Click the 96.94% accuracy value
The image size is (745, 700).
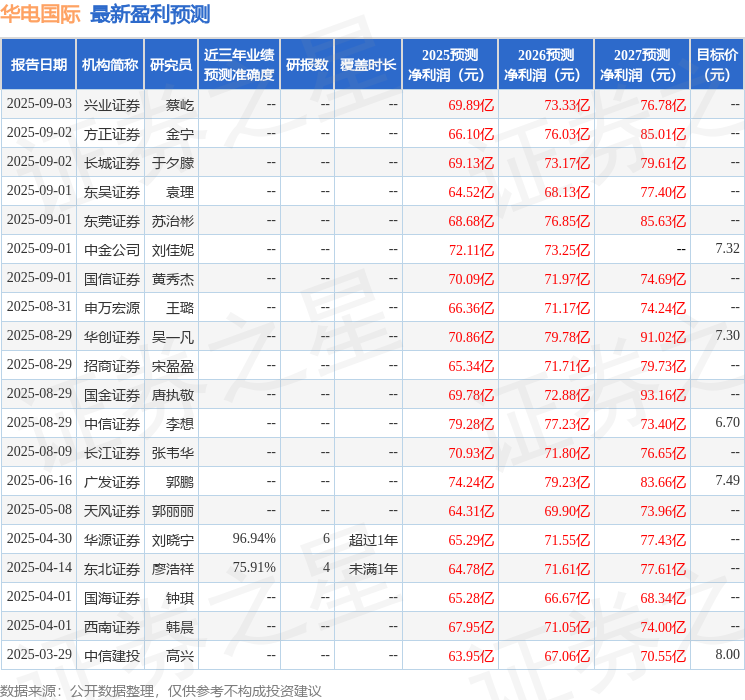pos(254,538)
